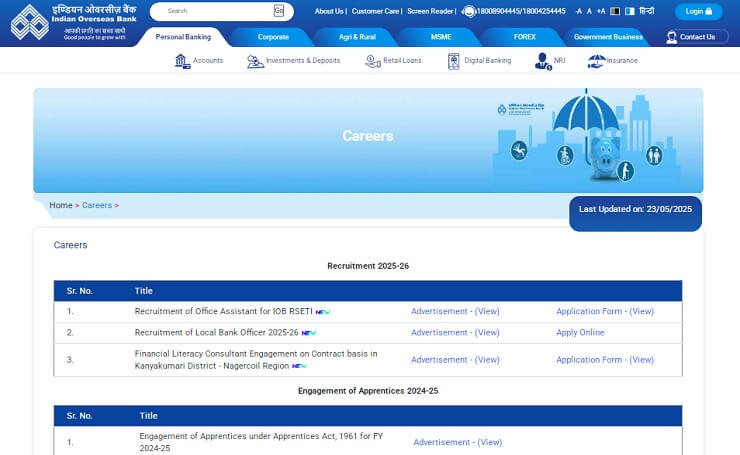Click the Go search button
Image resolution: width=740 pixels, height=455 pixels.
click(x=278, y=11)
